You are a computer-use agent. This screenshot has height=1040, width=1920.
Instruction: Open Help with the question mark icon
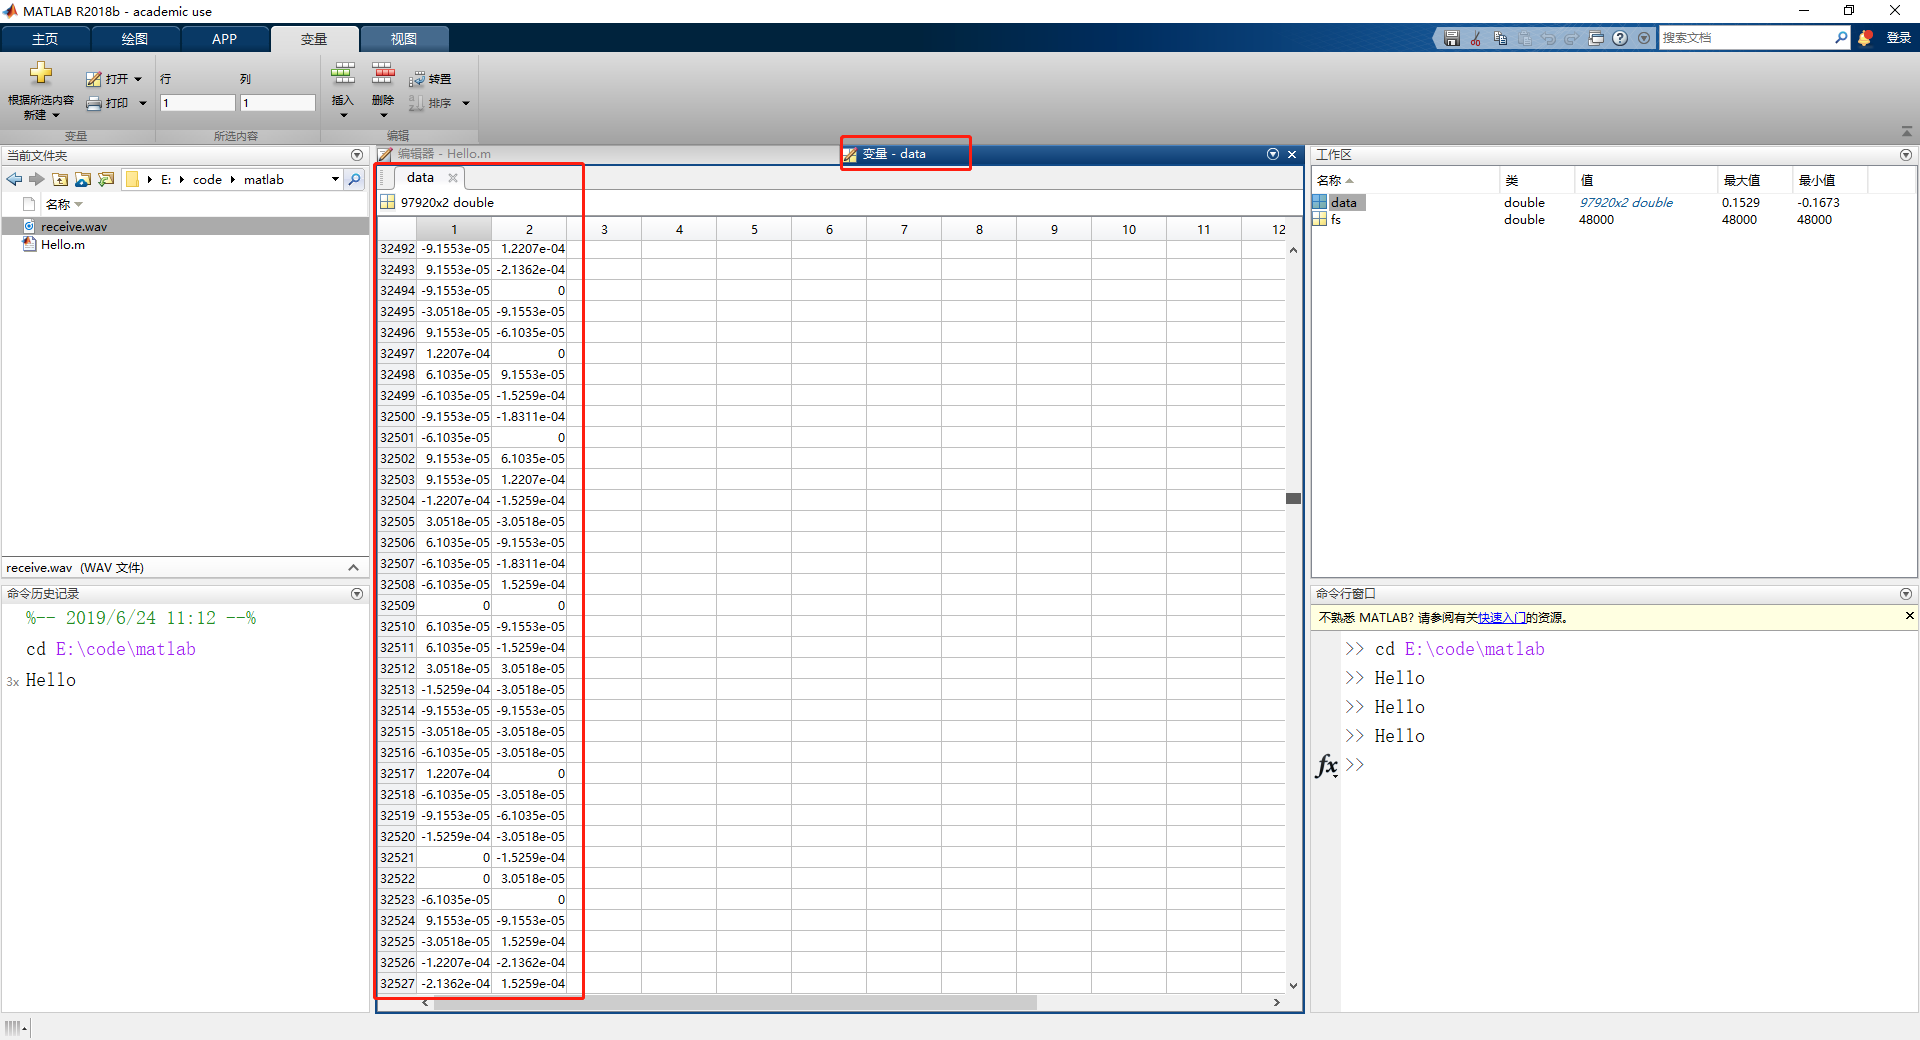pos(1620,38)
